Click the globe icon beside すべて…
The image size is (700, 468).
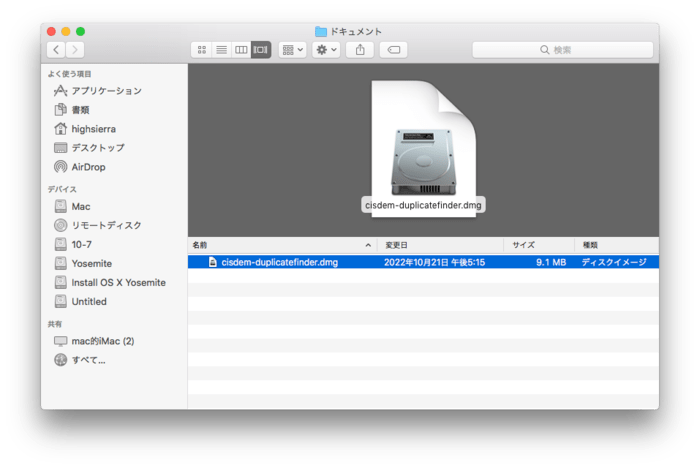[60, 360]
